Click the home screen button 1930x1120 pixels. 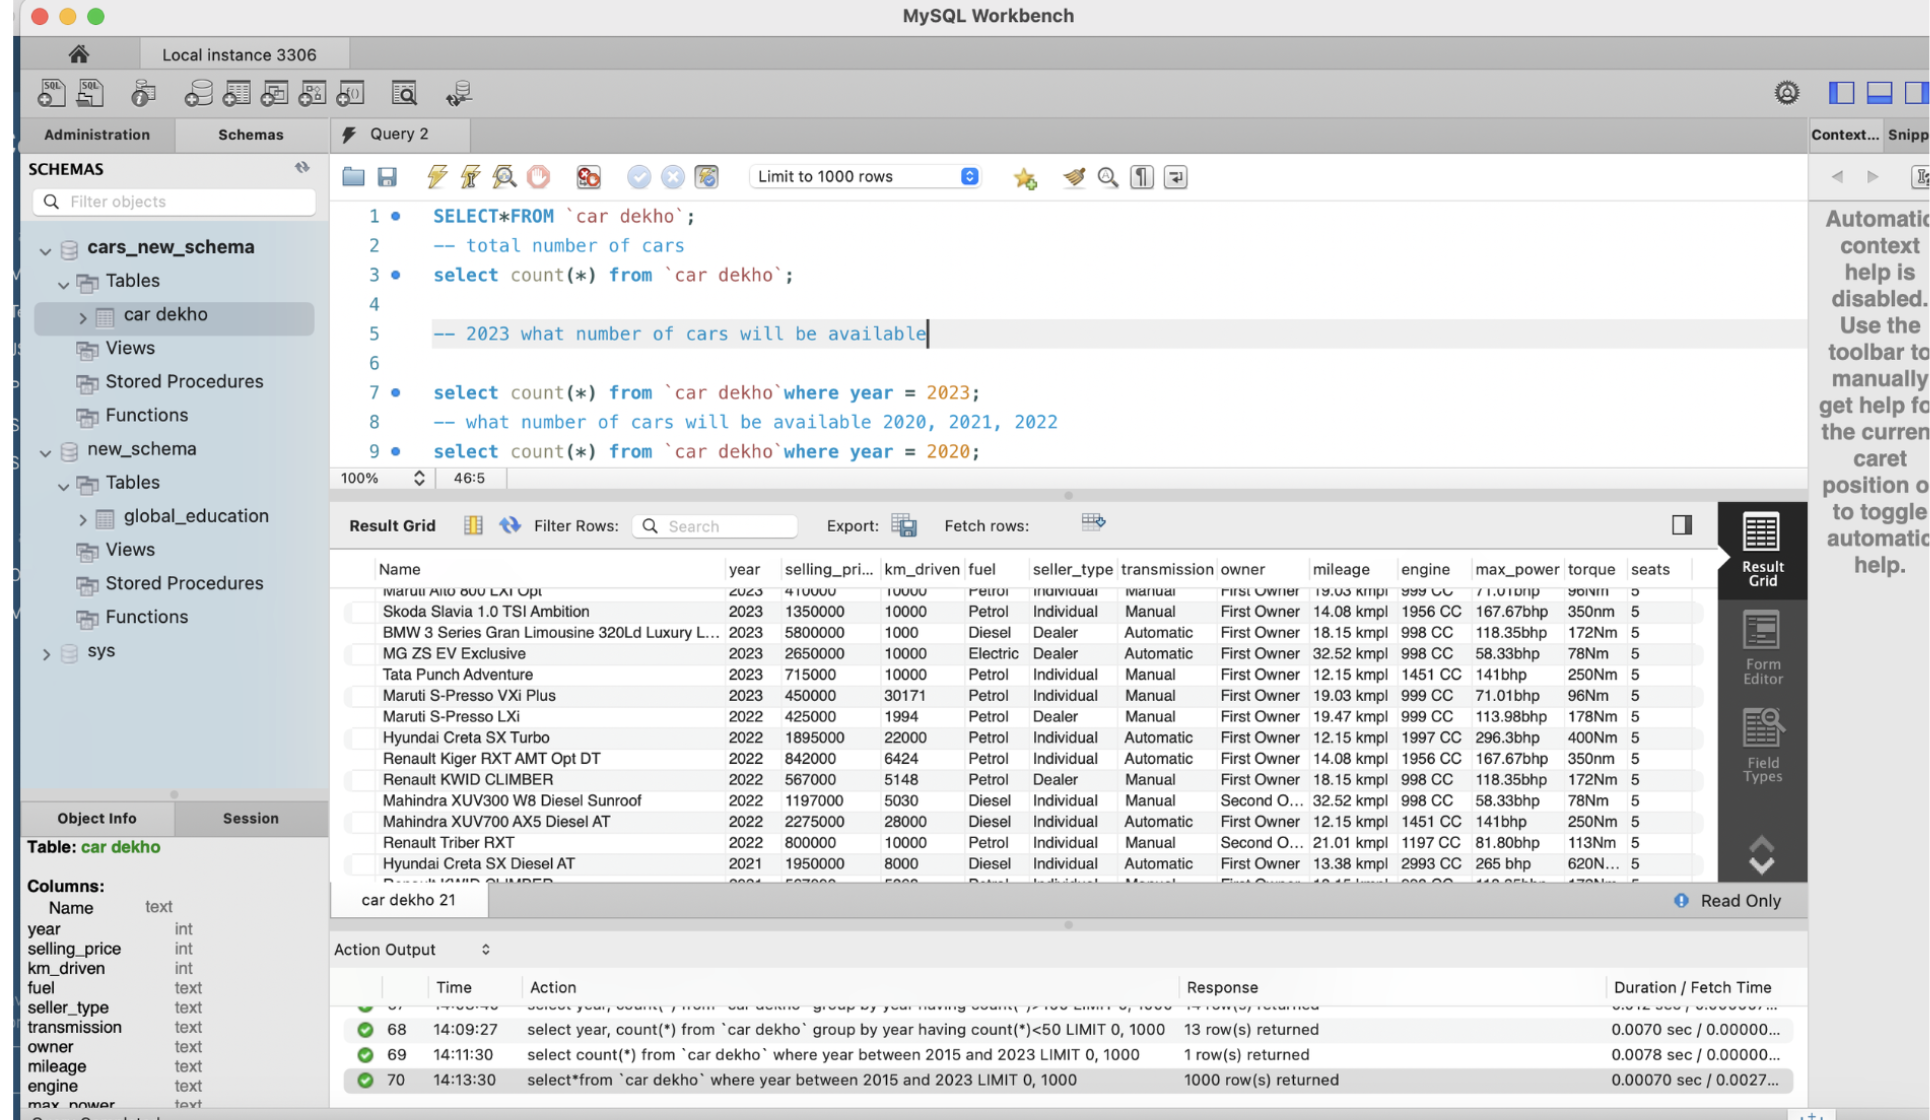(x=78, y=54)
